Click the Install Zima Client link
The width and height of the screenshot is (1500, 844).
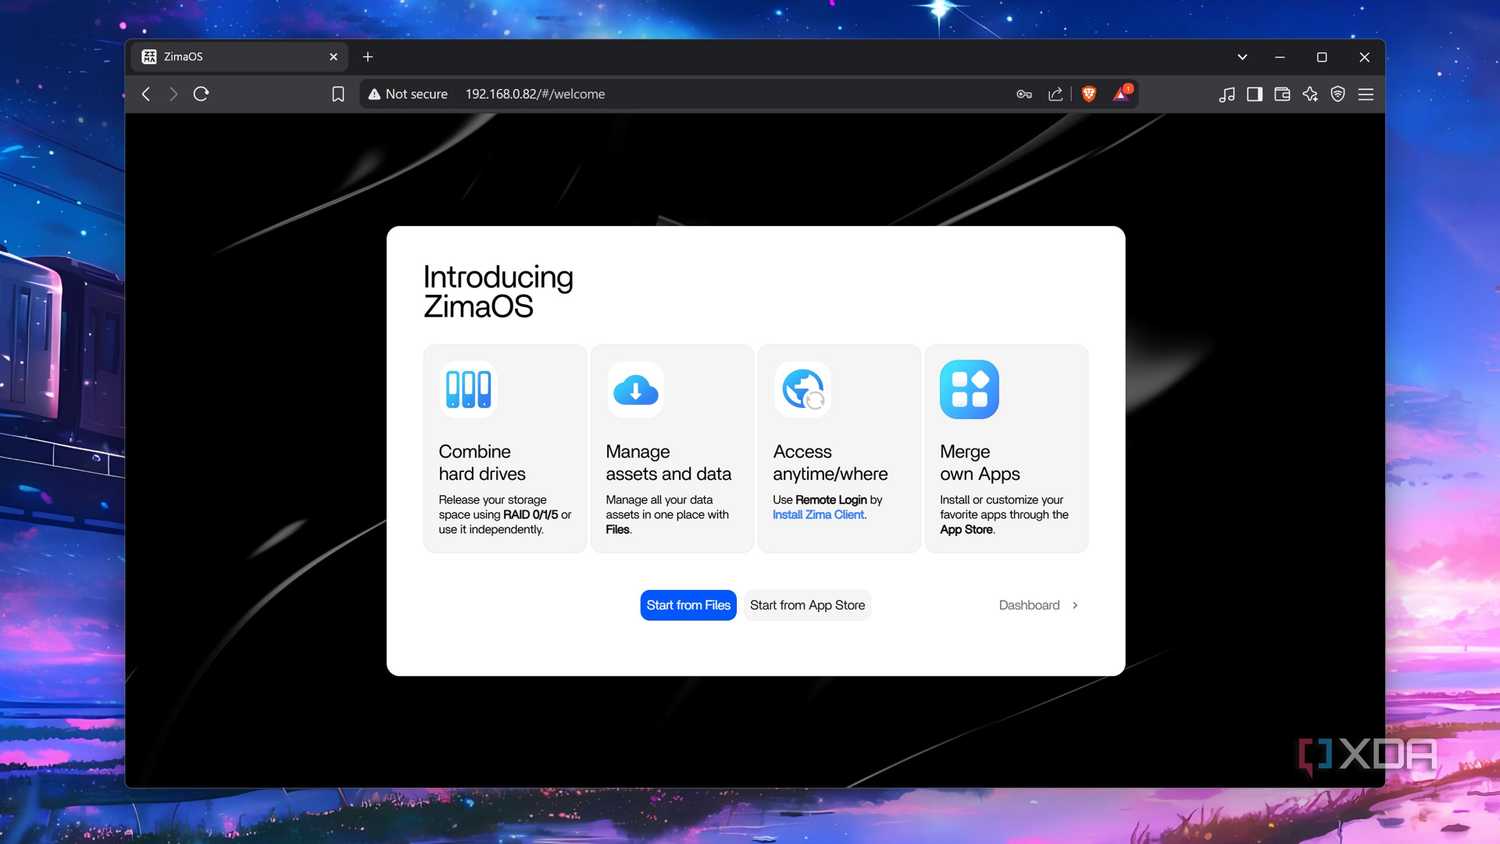point(818,515)
